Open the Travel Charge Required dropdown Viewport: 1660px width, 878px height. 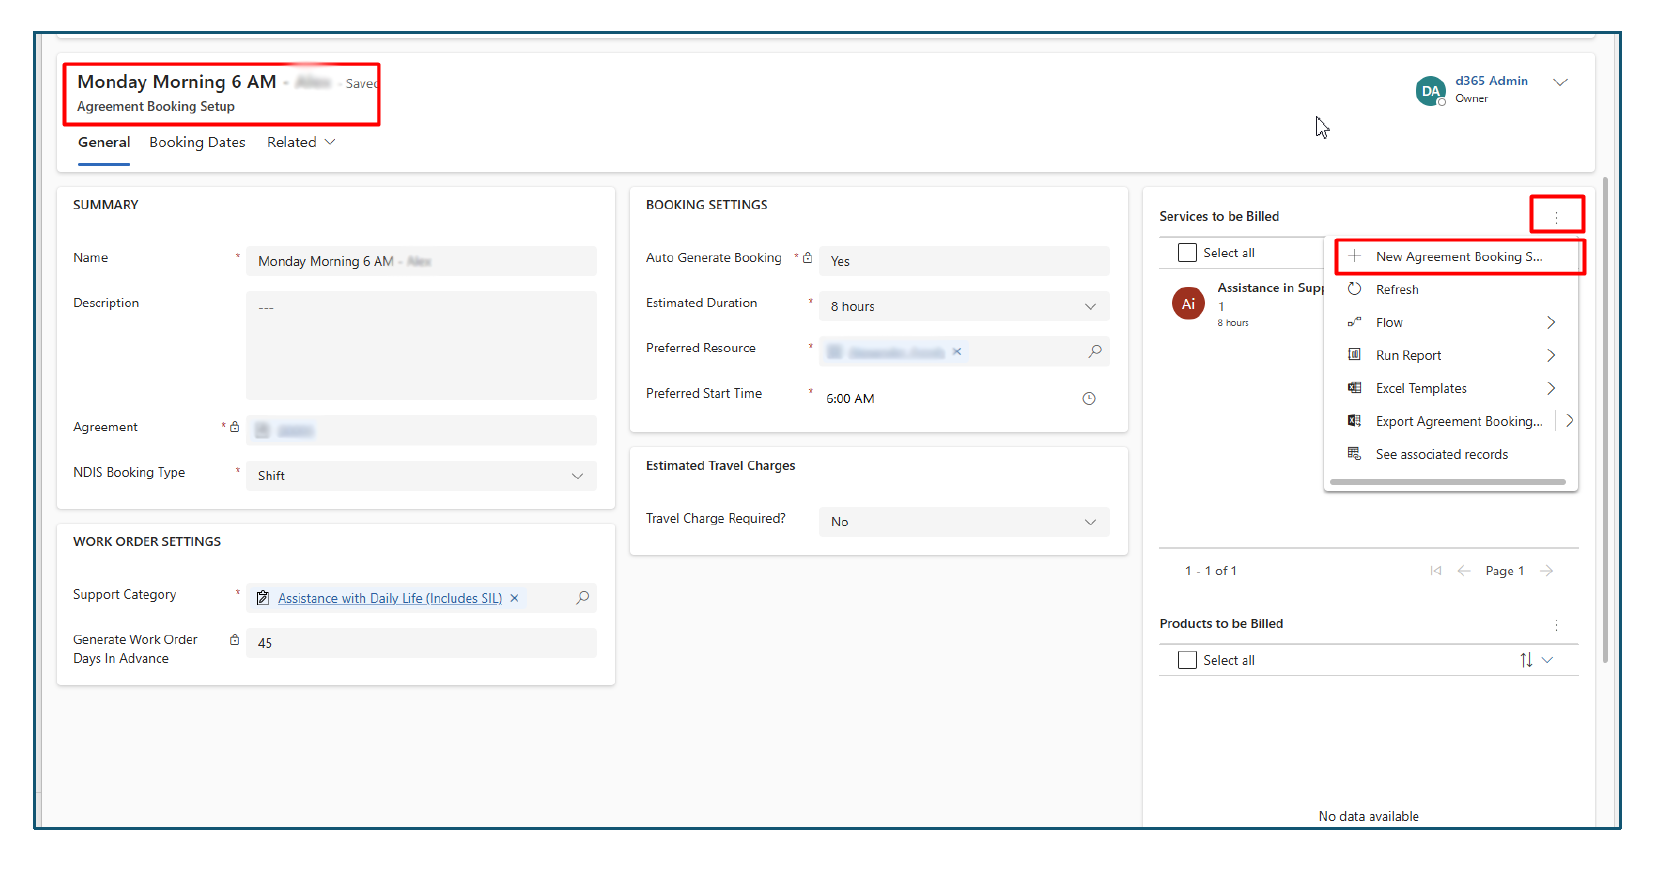pos(1090,522)
